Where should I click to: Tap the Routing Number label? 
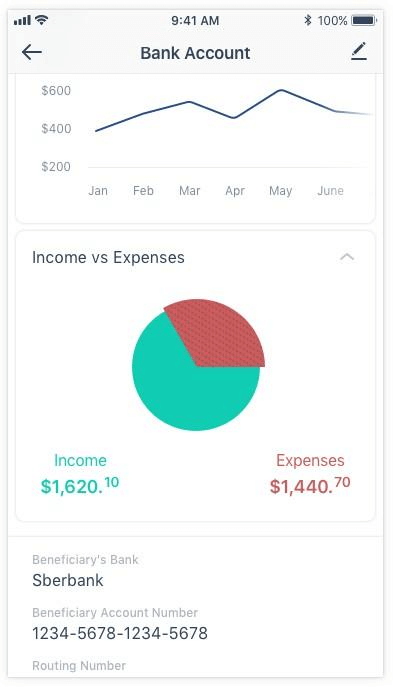tap(79, 666)
